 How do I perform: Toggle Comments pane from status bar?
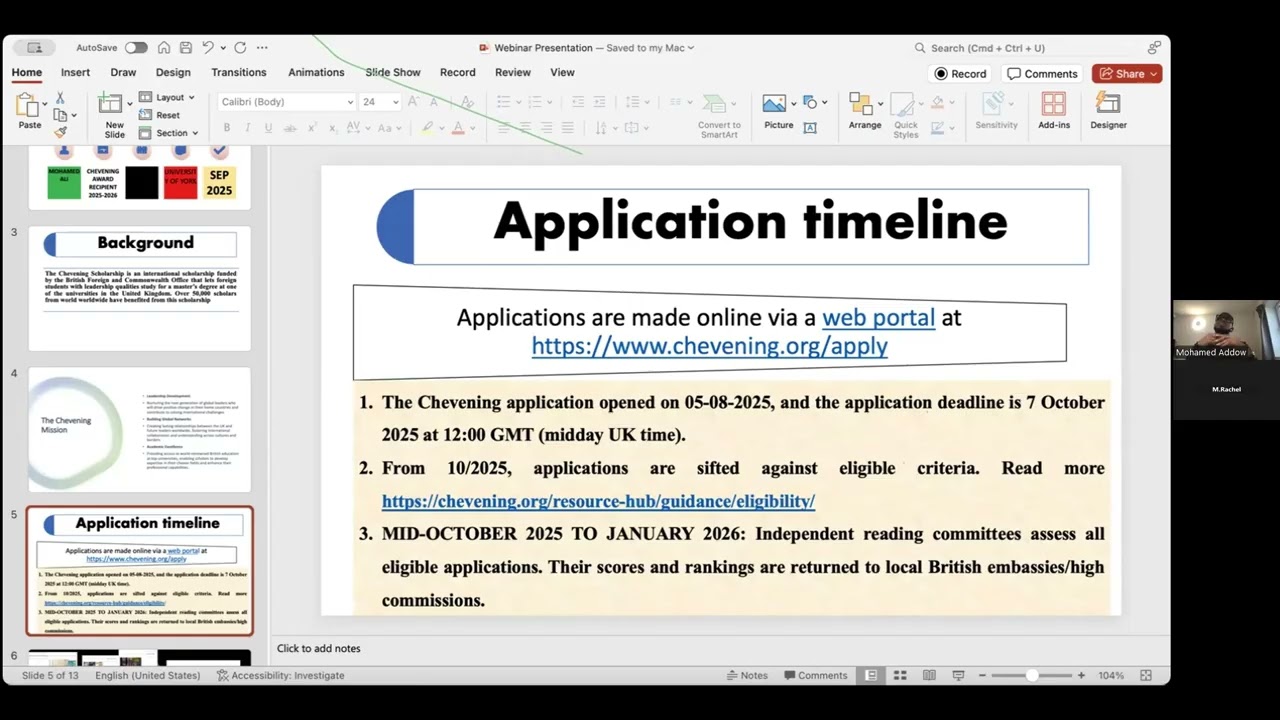tap(815, 675)
